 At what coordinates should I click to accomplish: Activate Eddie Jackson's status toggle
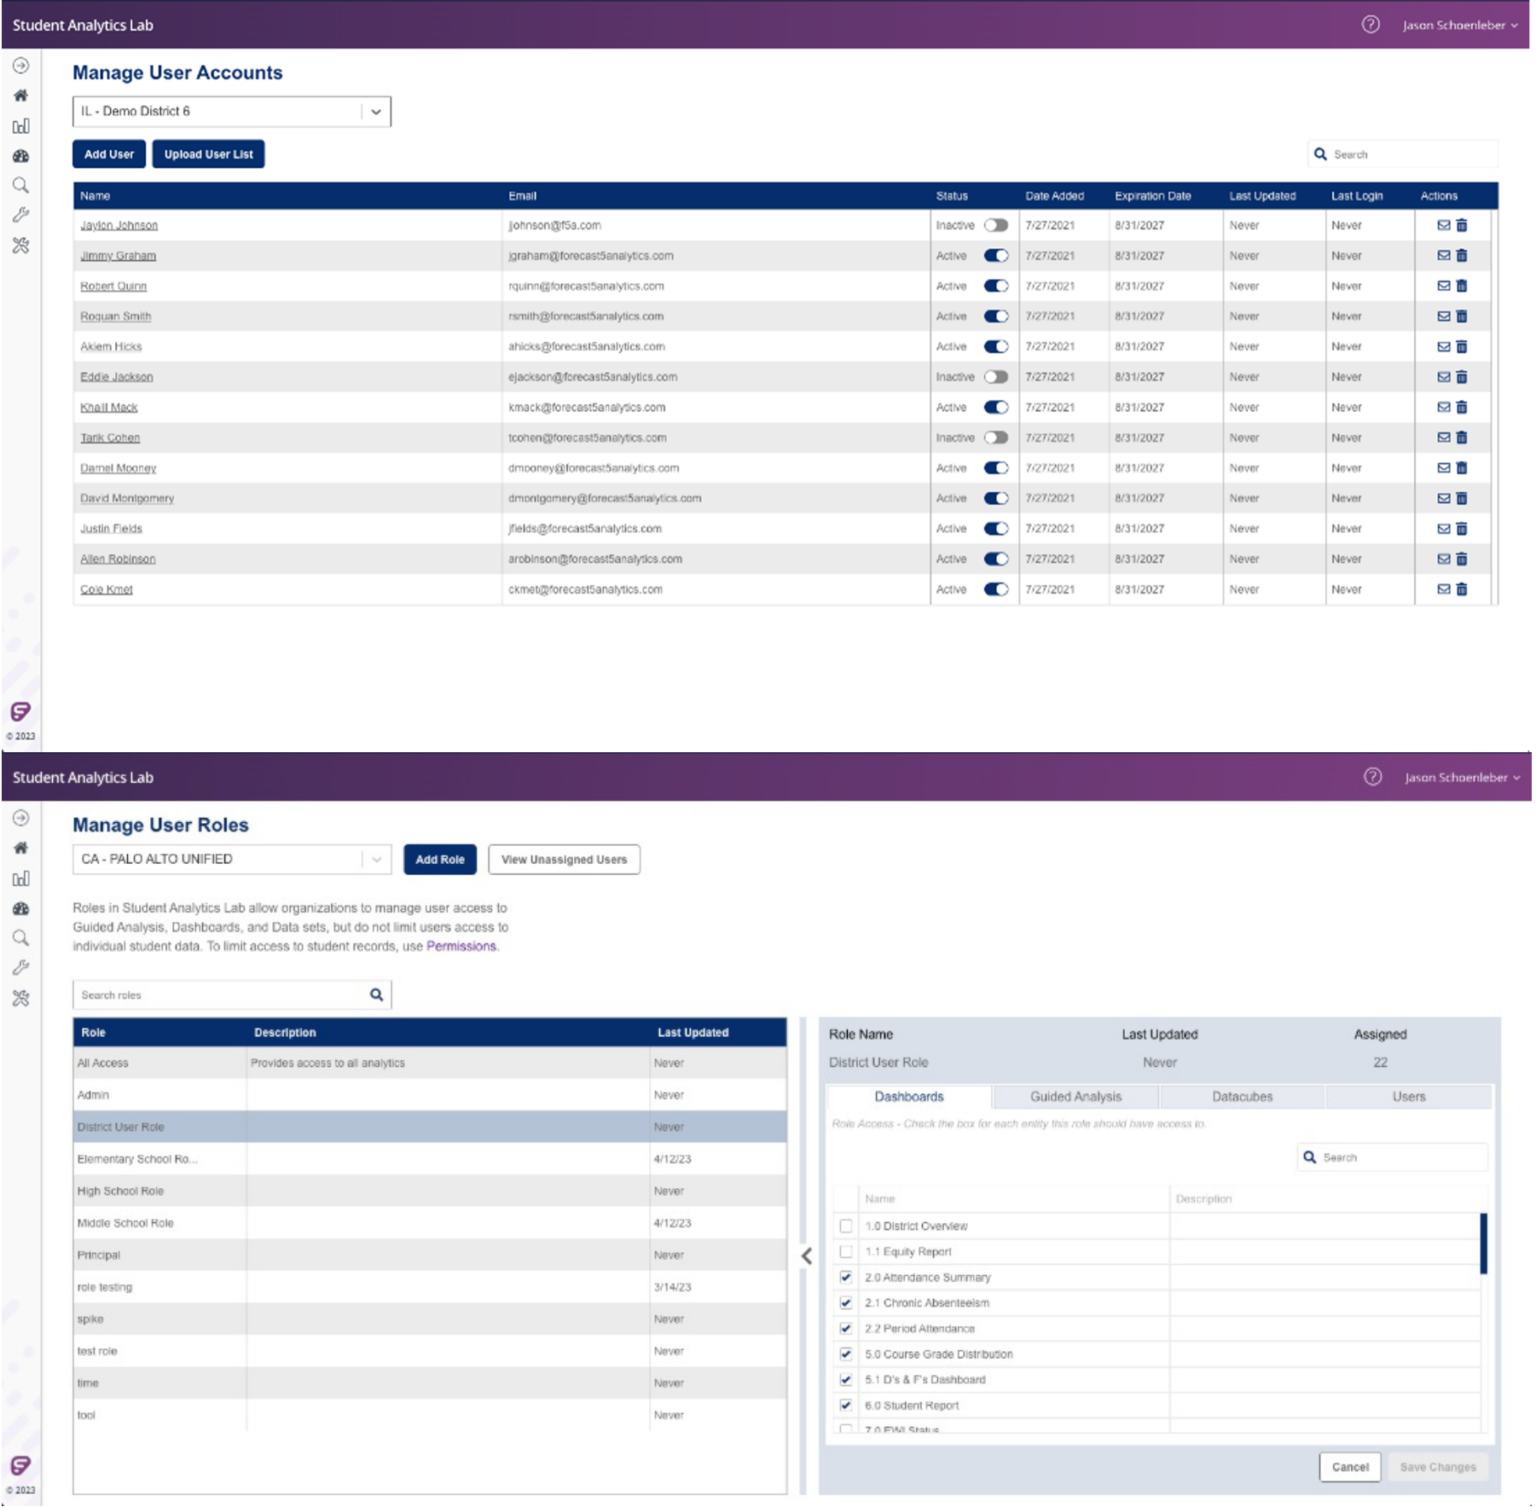996,377
